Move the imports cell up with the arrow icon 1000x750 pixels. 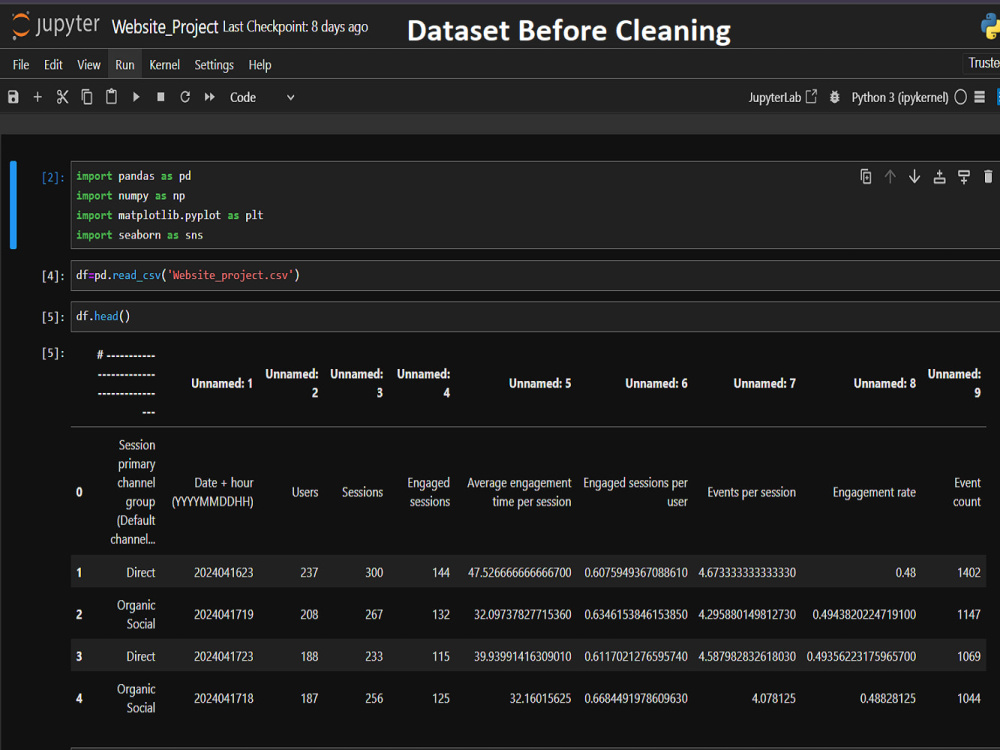tap(890, 177)
